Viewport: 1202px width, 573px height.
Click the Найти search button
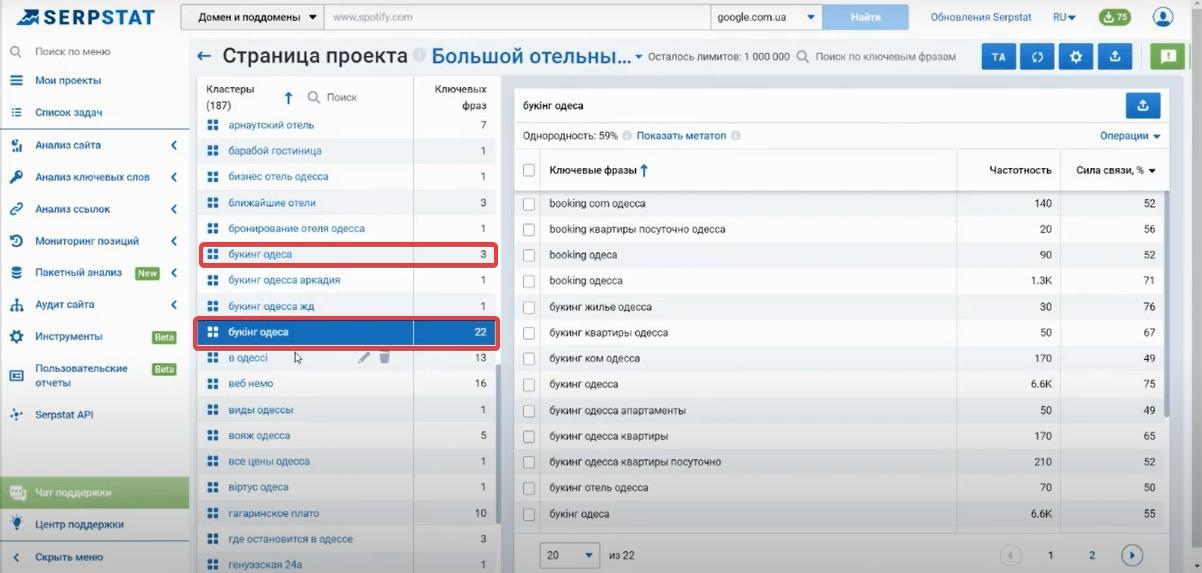coord(865,17)
